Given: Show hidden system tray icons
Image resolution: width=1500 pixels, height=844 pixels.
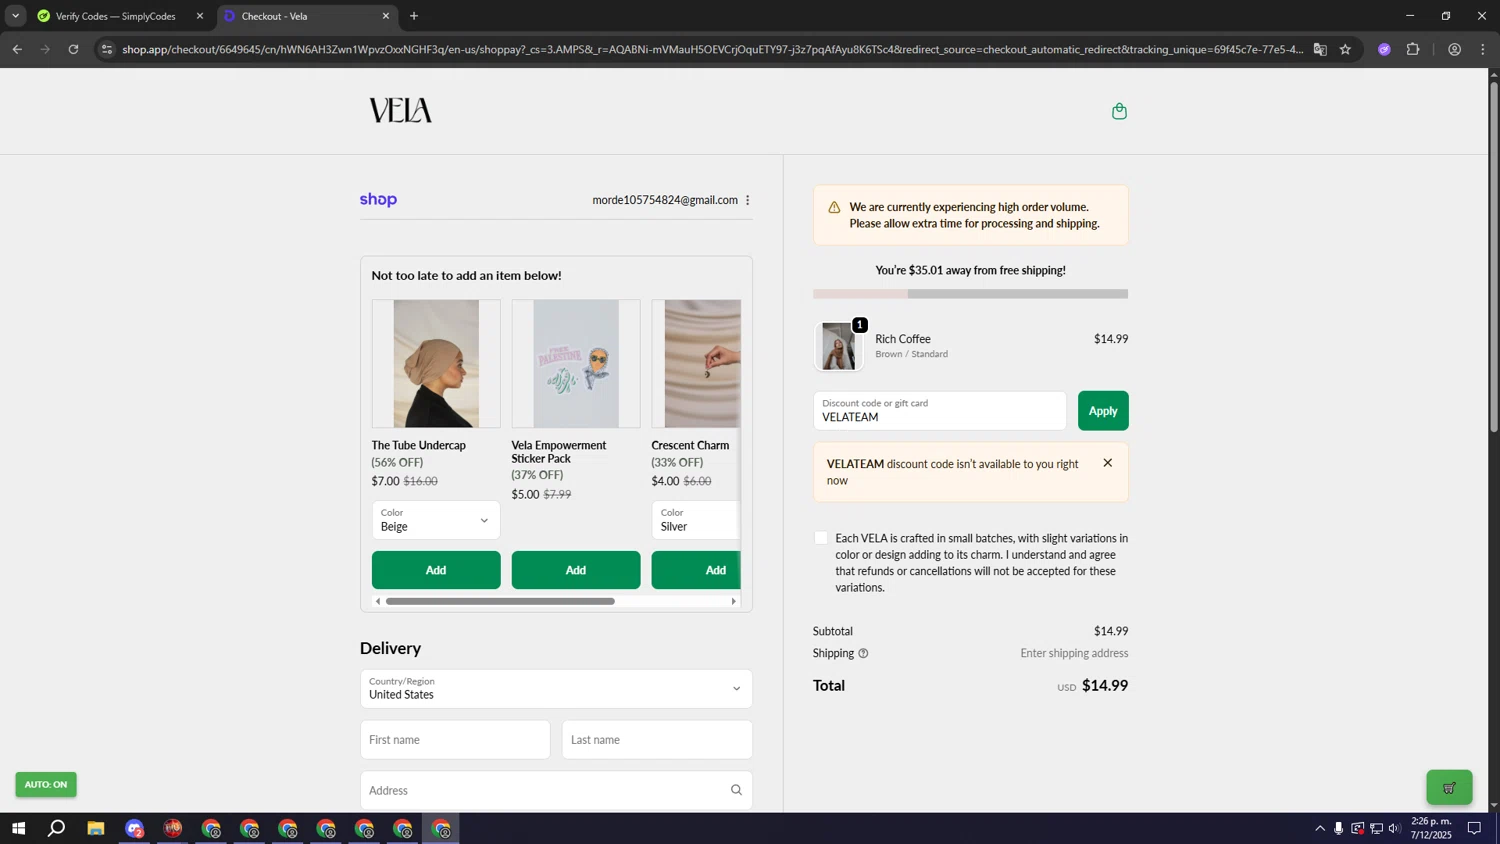Looking at the screenshot, I should (x=1320, y=828).
